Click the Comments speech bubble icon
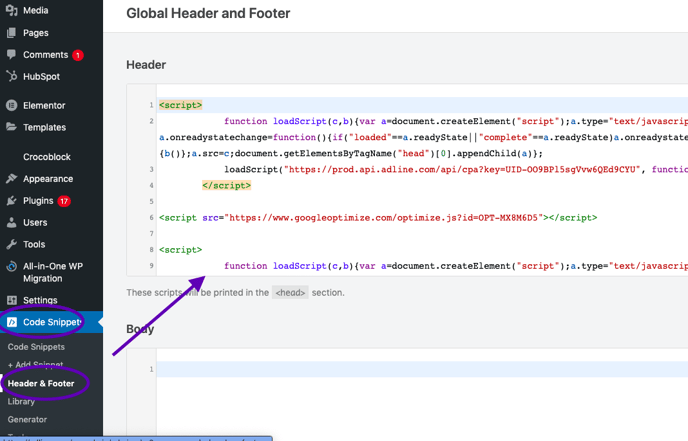 pos(12,54)
